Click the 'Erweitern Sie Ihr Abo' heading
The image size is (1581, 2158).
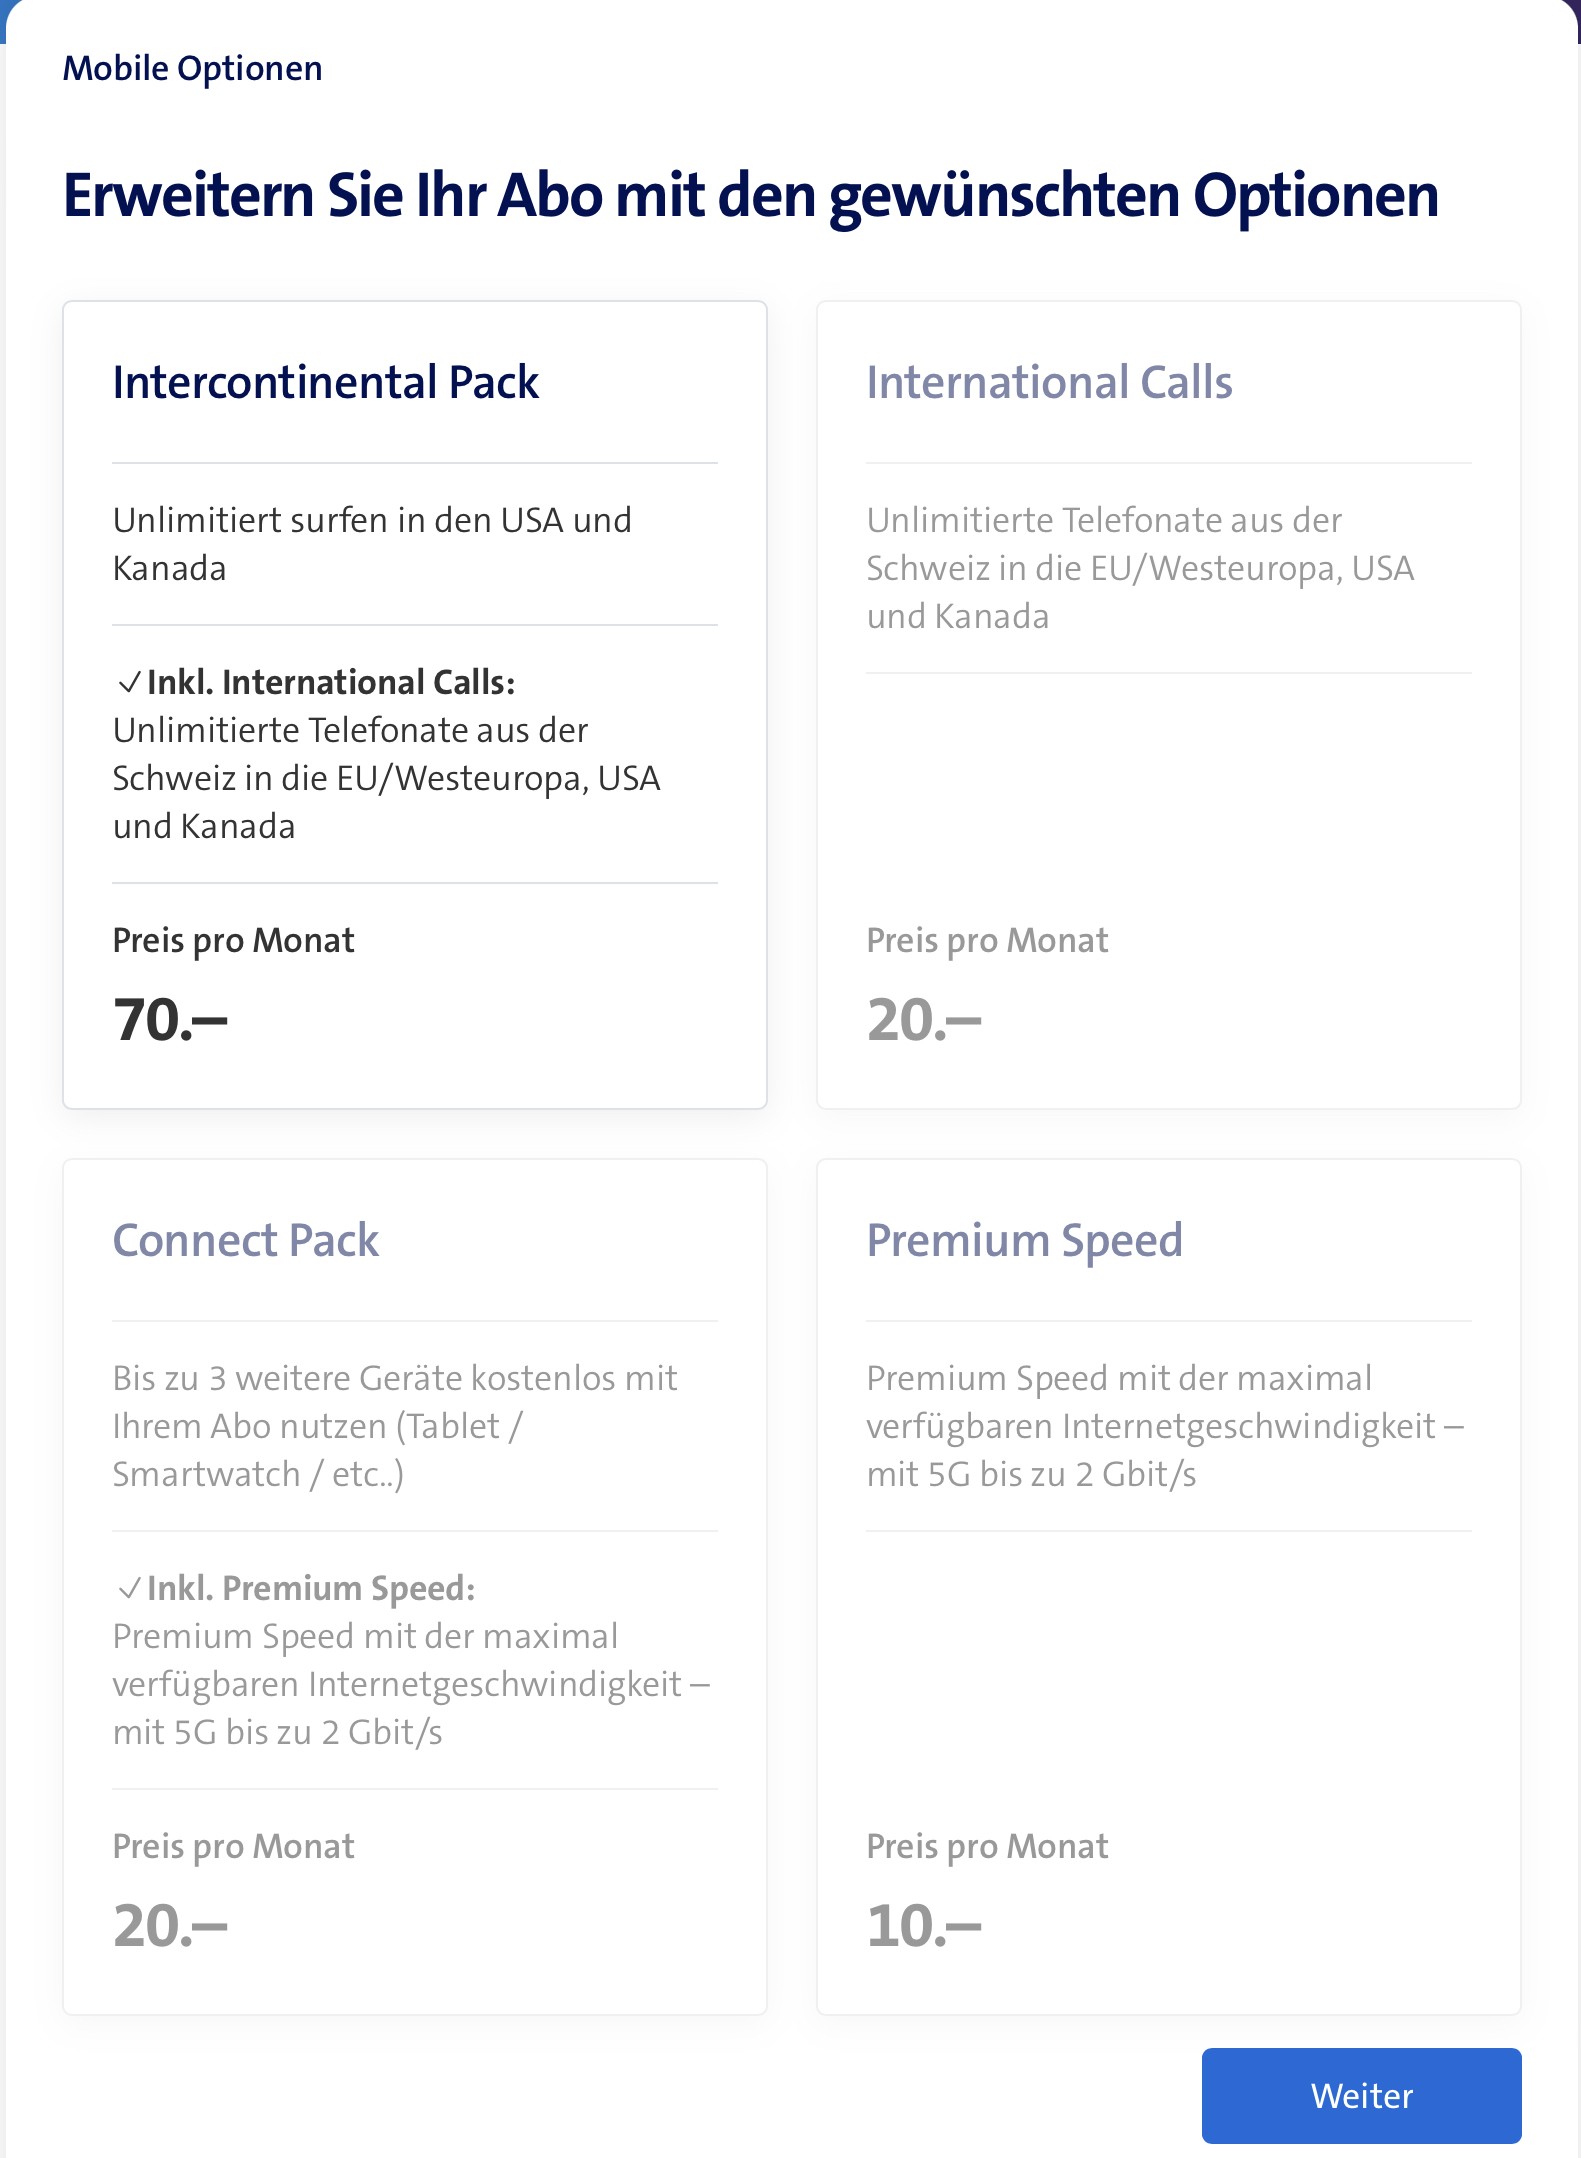(750, 196)
